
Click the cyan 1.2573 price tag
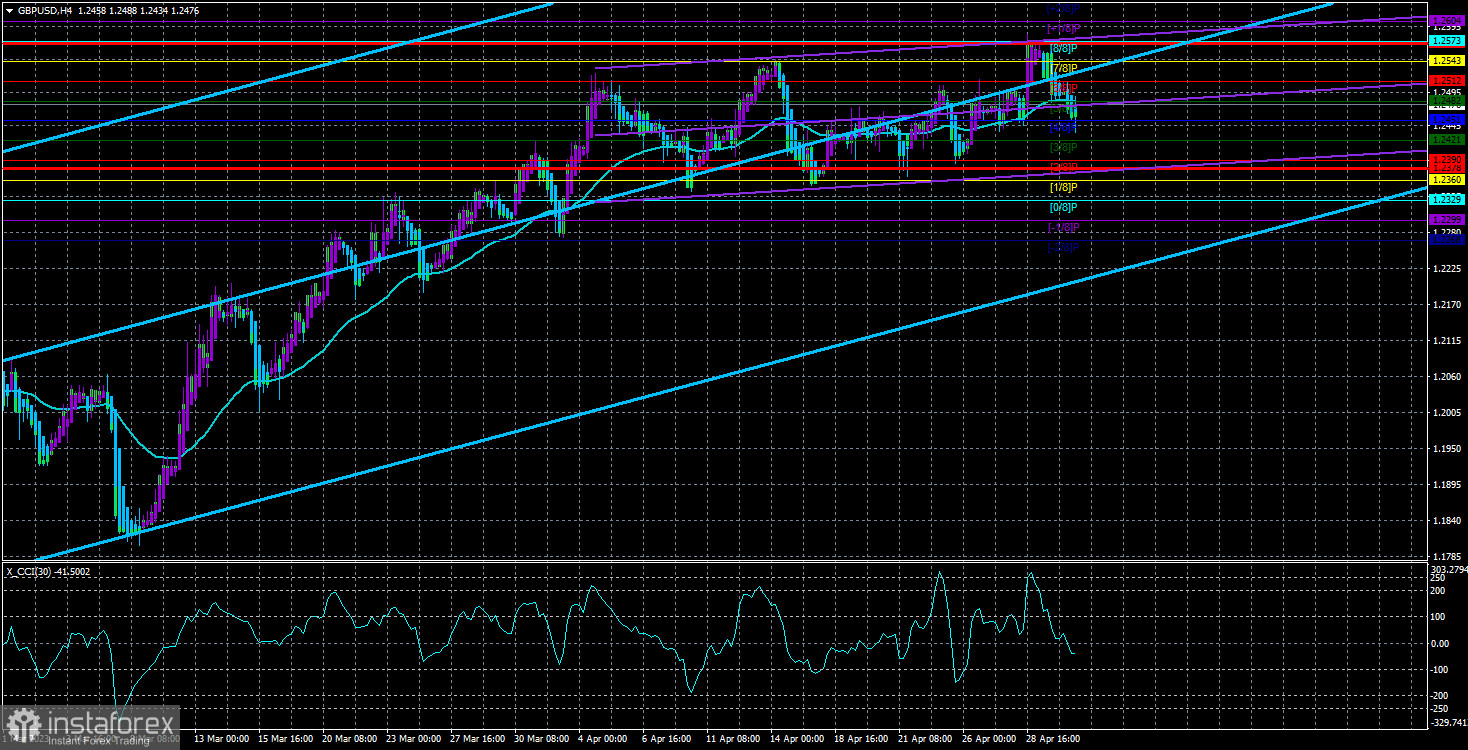(1446, 41)
